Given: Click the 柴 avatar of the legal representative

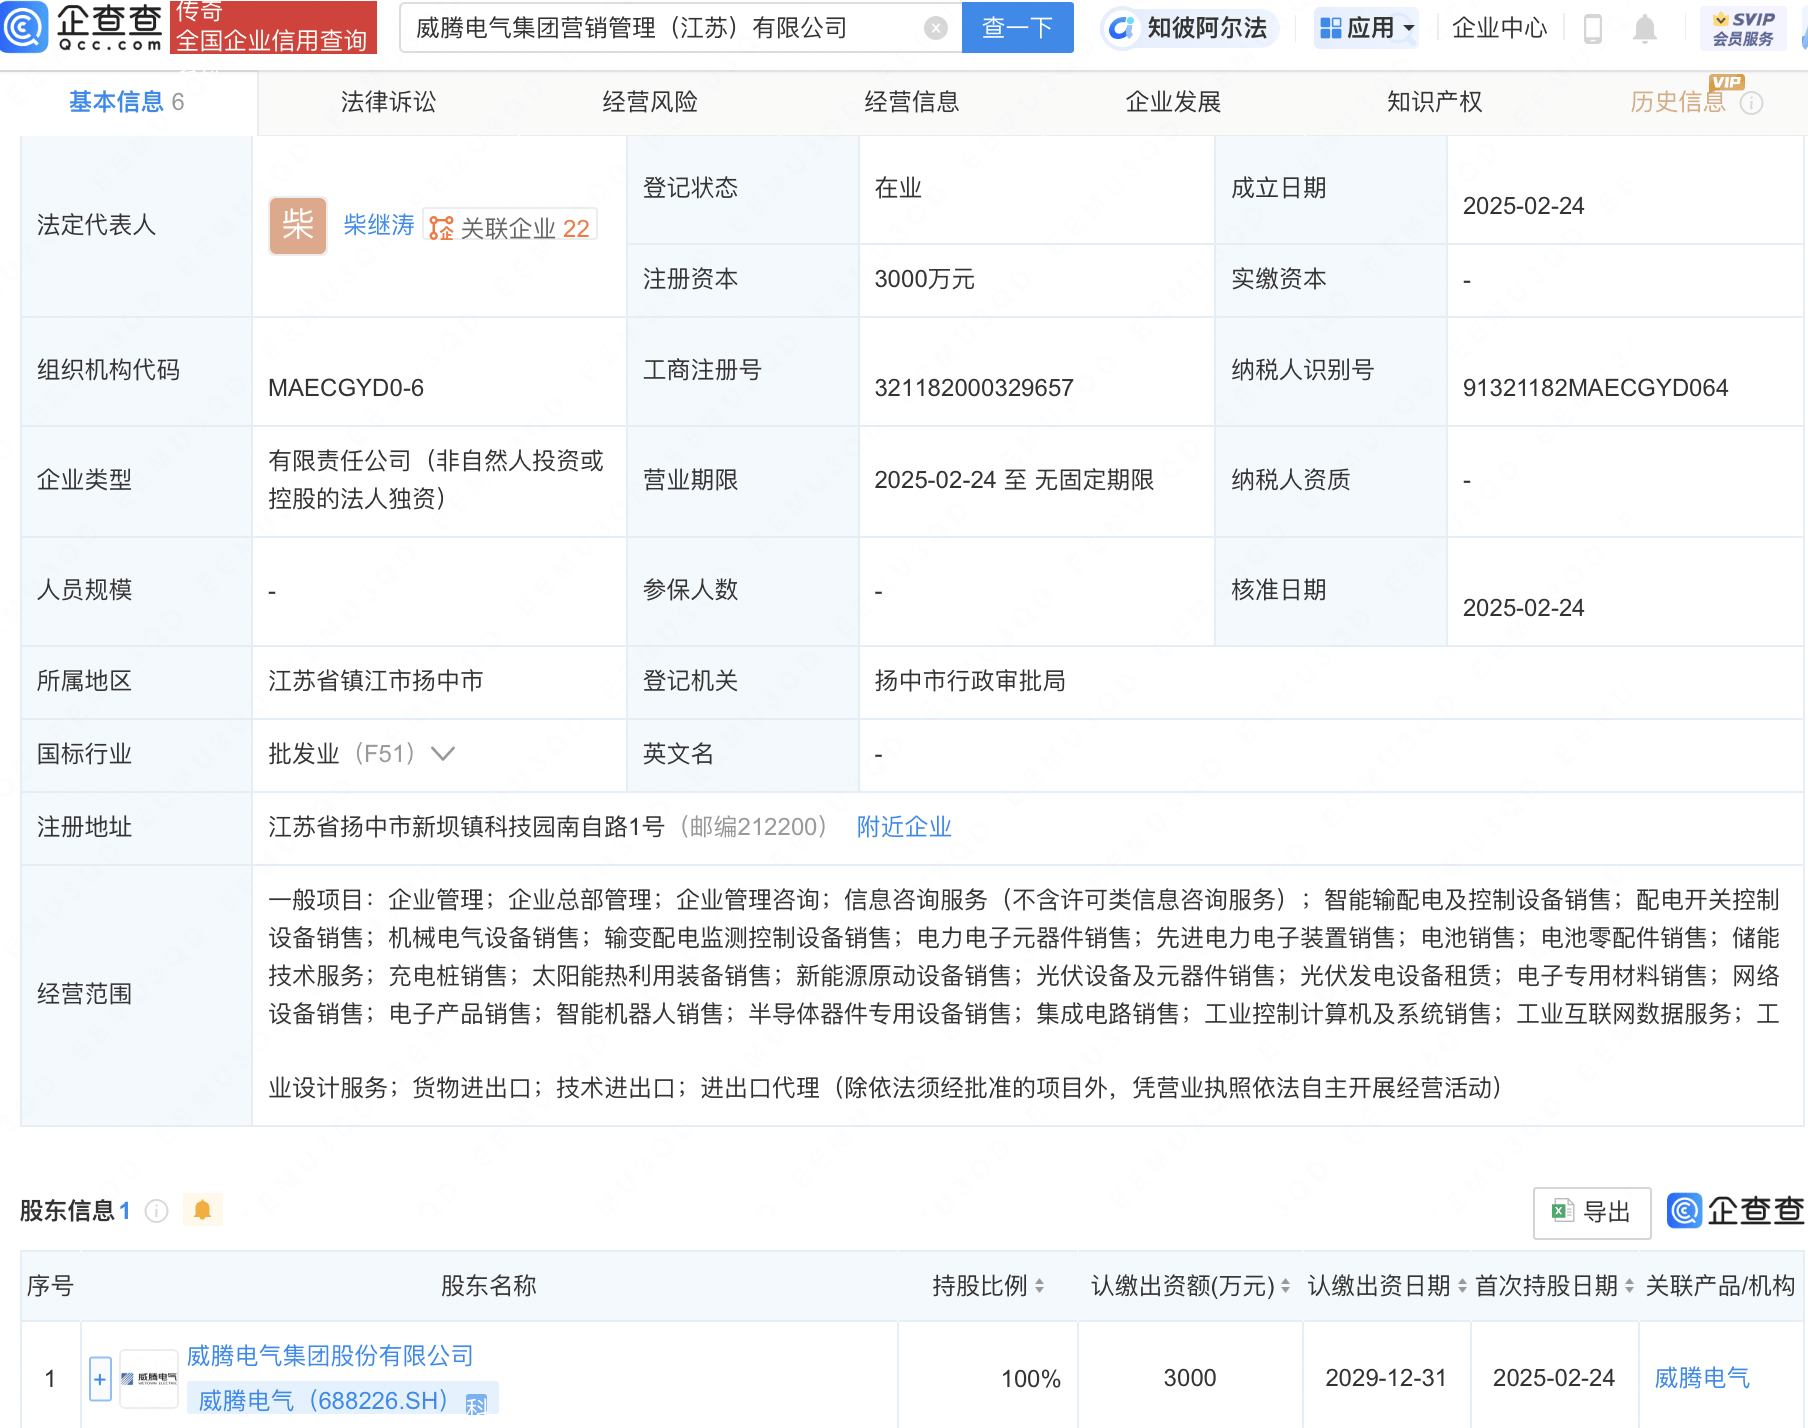Looking at the screenshot, I should point(298,225).
